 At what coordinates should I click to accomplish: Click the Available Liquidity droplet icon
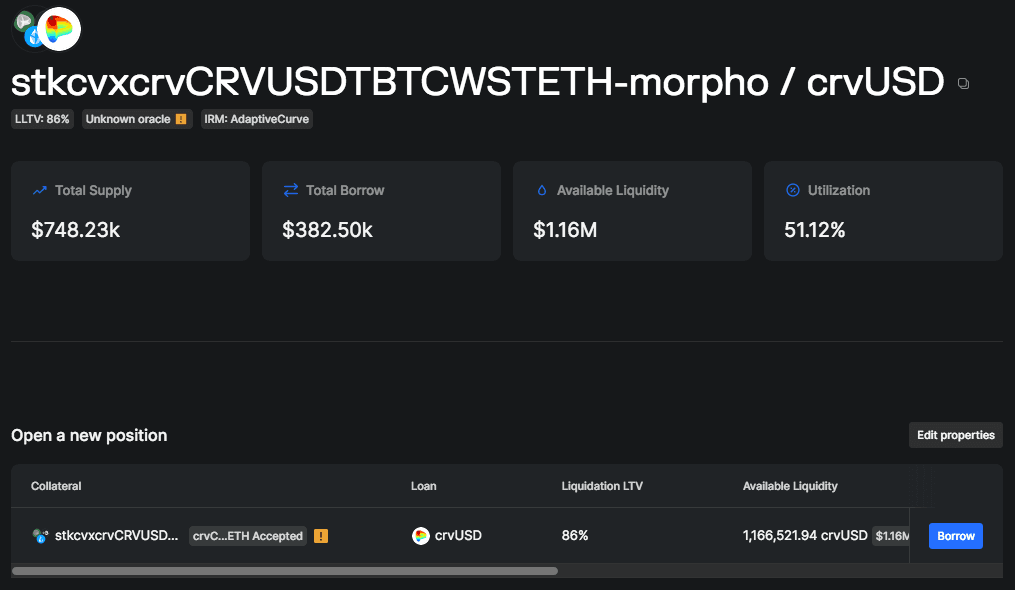tap(542, 190)
